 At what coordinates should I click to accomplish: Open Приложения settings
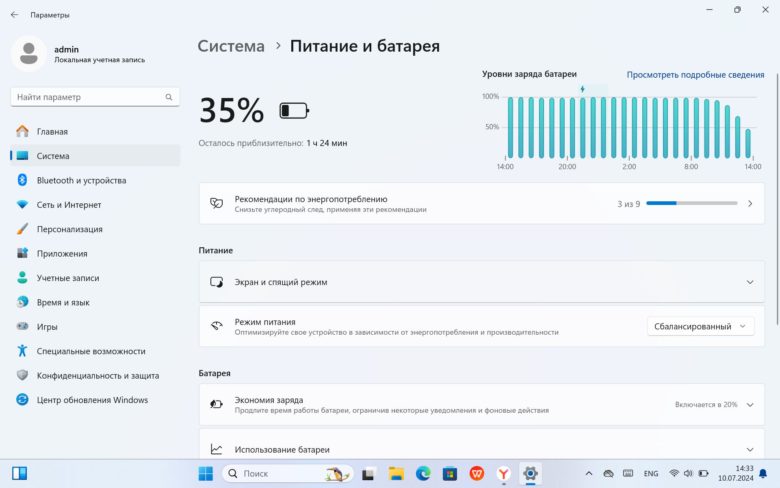[x=95, y=253]
